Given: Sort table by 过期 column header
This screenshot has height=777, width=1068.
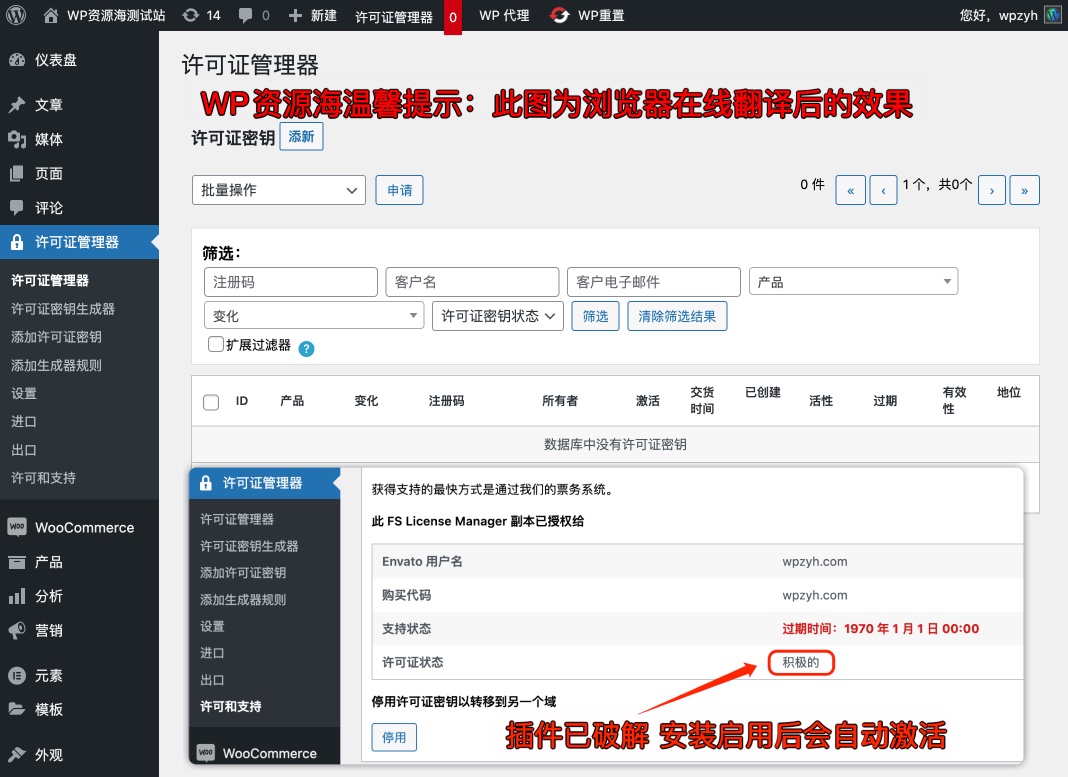Looking at the screenshot, I should coord(885,401).
